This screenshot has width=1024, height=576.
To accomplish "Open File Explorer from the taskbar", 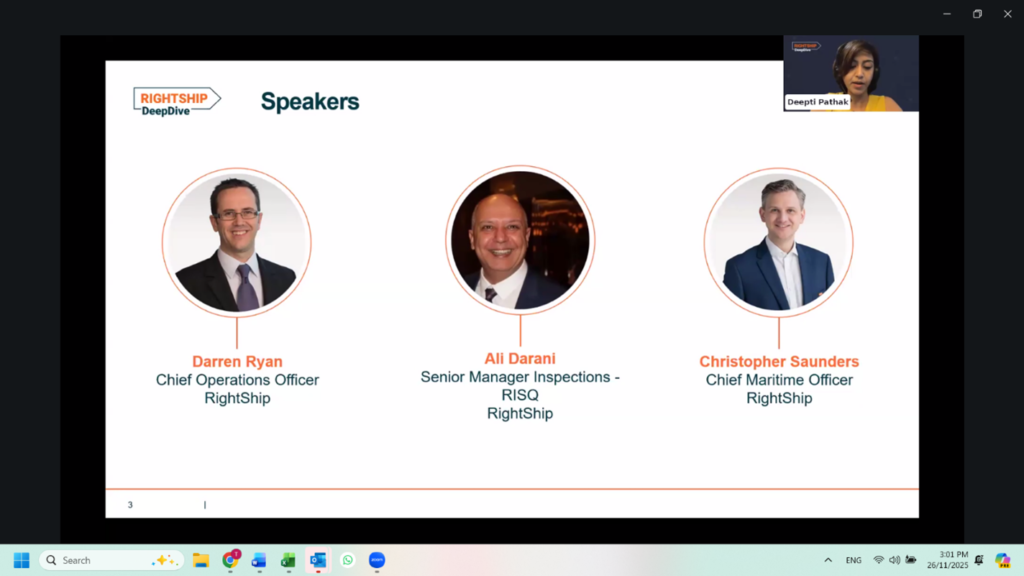I will [x=201, y=560].
